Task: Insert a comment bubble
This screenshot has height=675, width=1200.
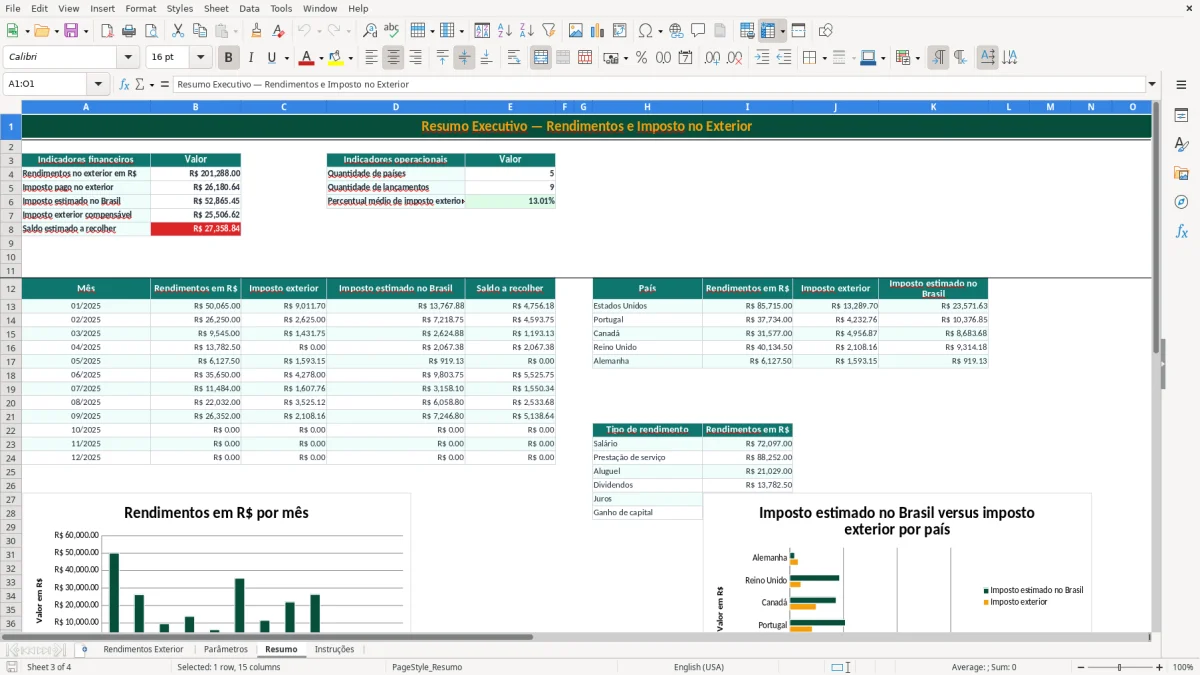Action: point(698,31)
